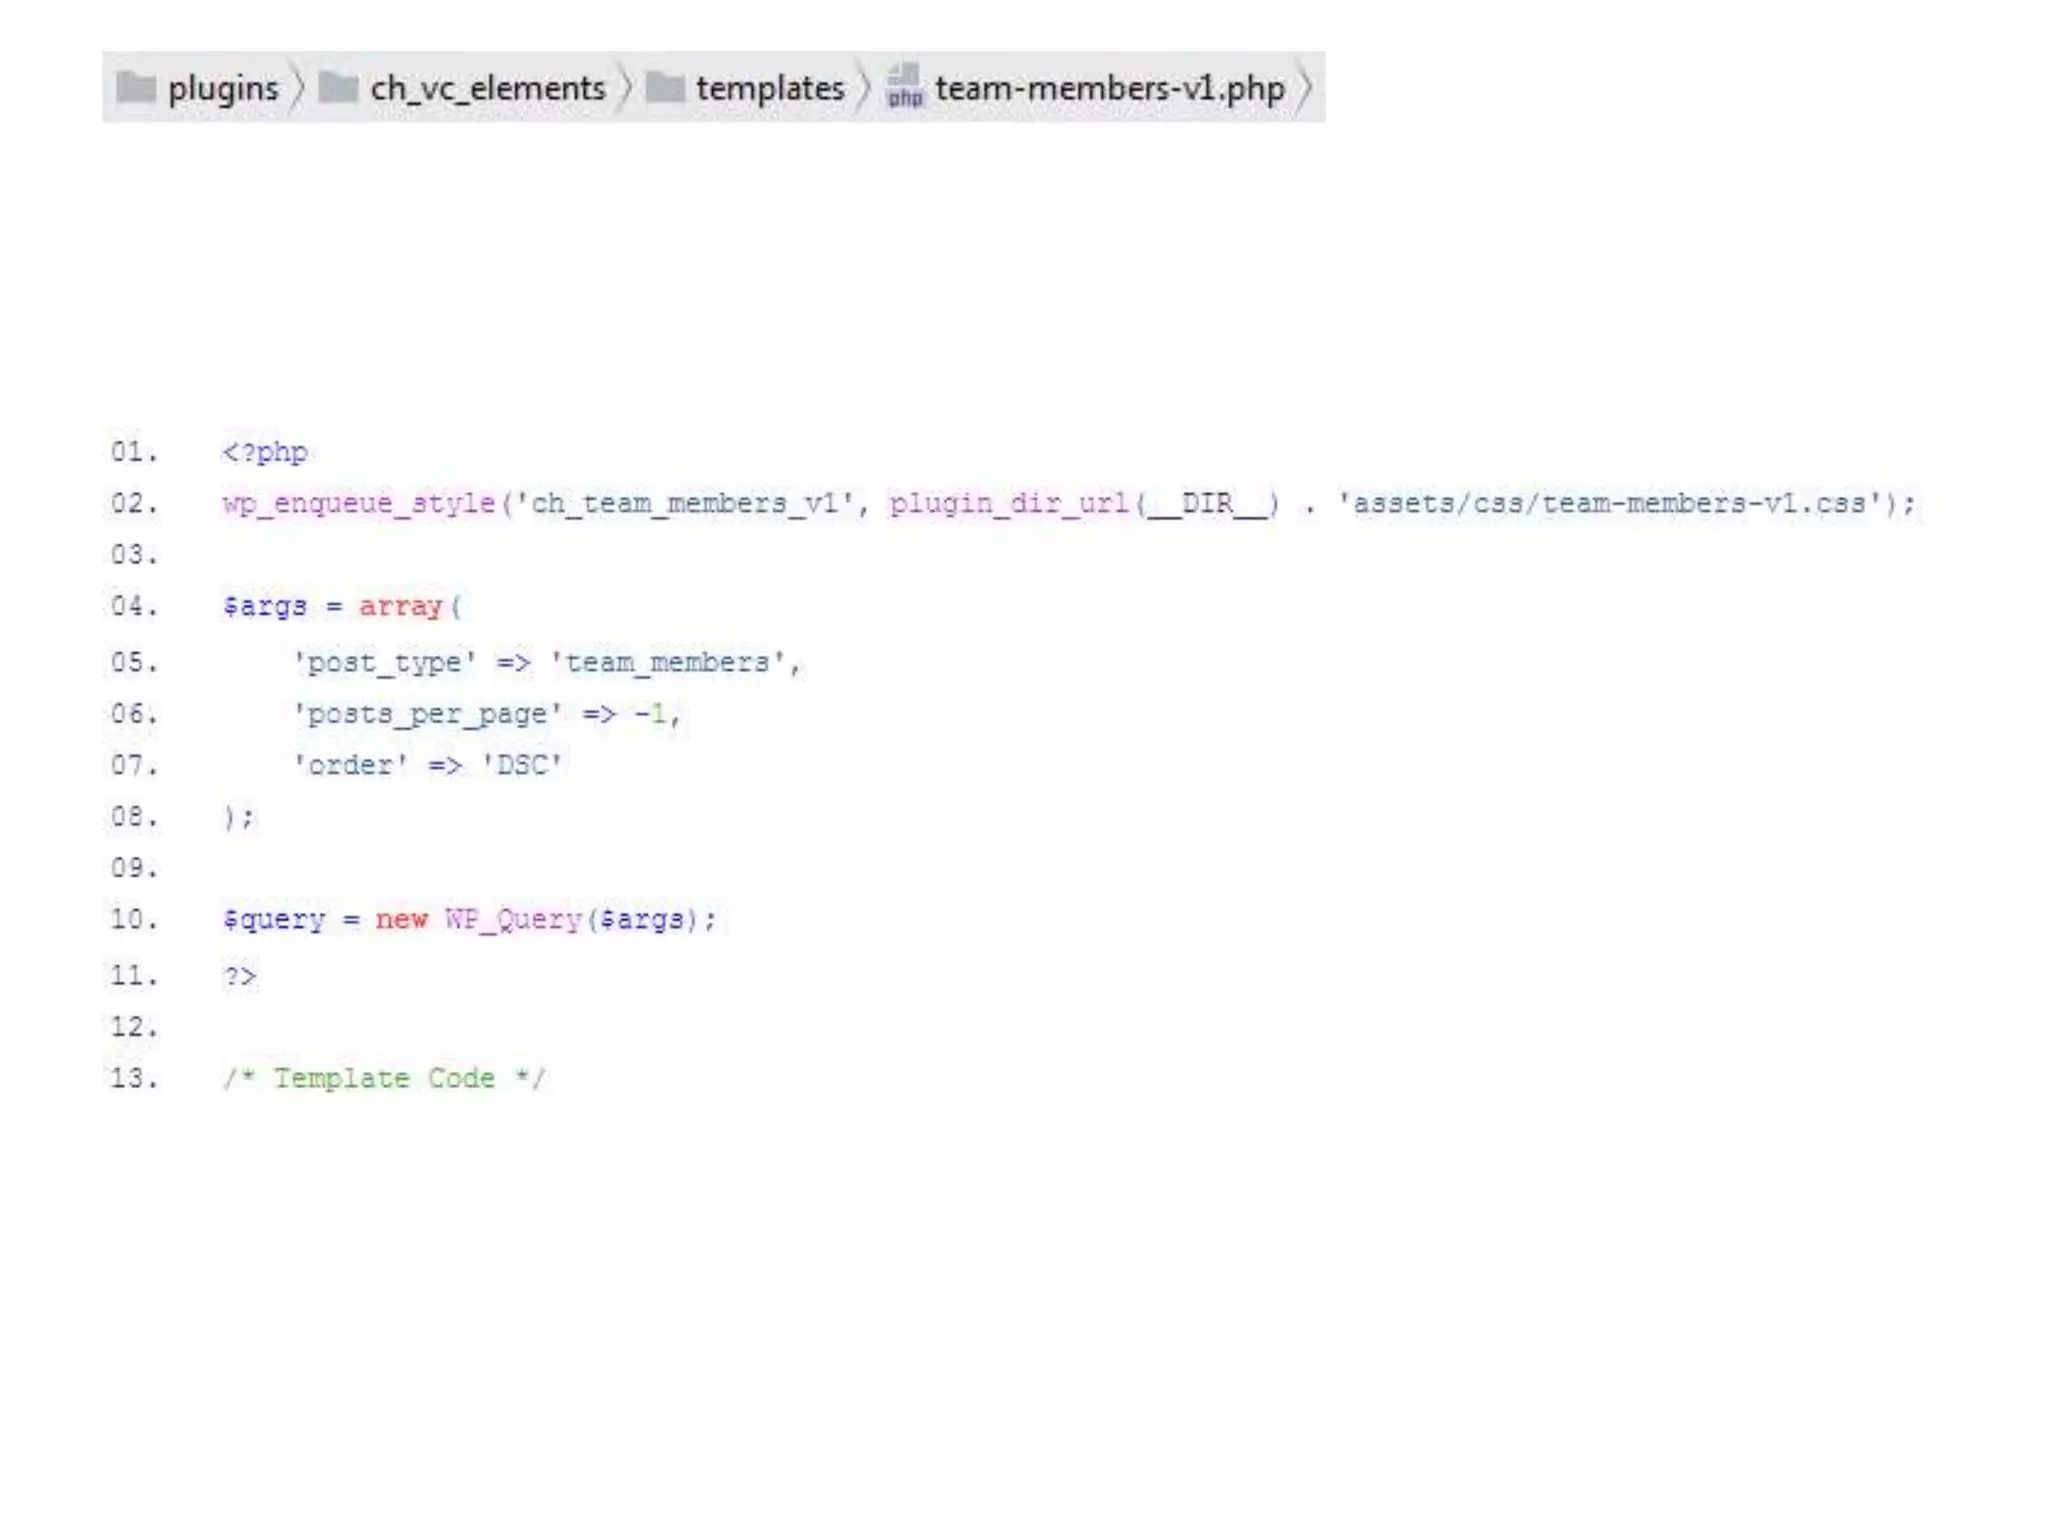Select the plugins breadcrumb label
This screenshot has height=1536, width=2048.
click(x=223, y=88)
